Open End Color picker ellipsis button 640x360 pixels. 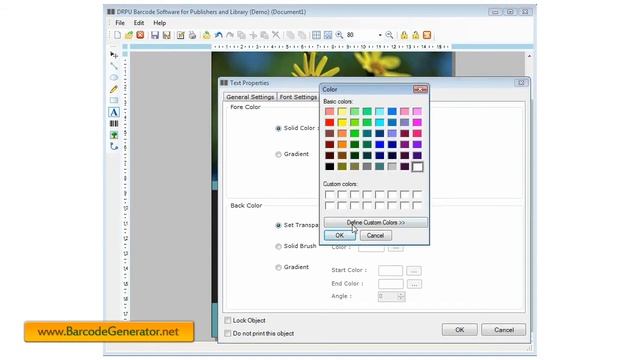[x=414, y=284]
